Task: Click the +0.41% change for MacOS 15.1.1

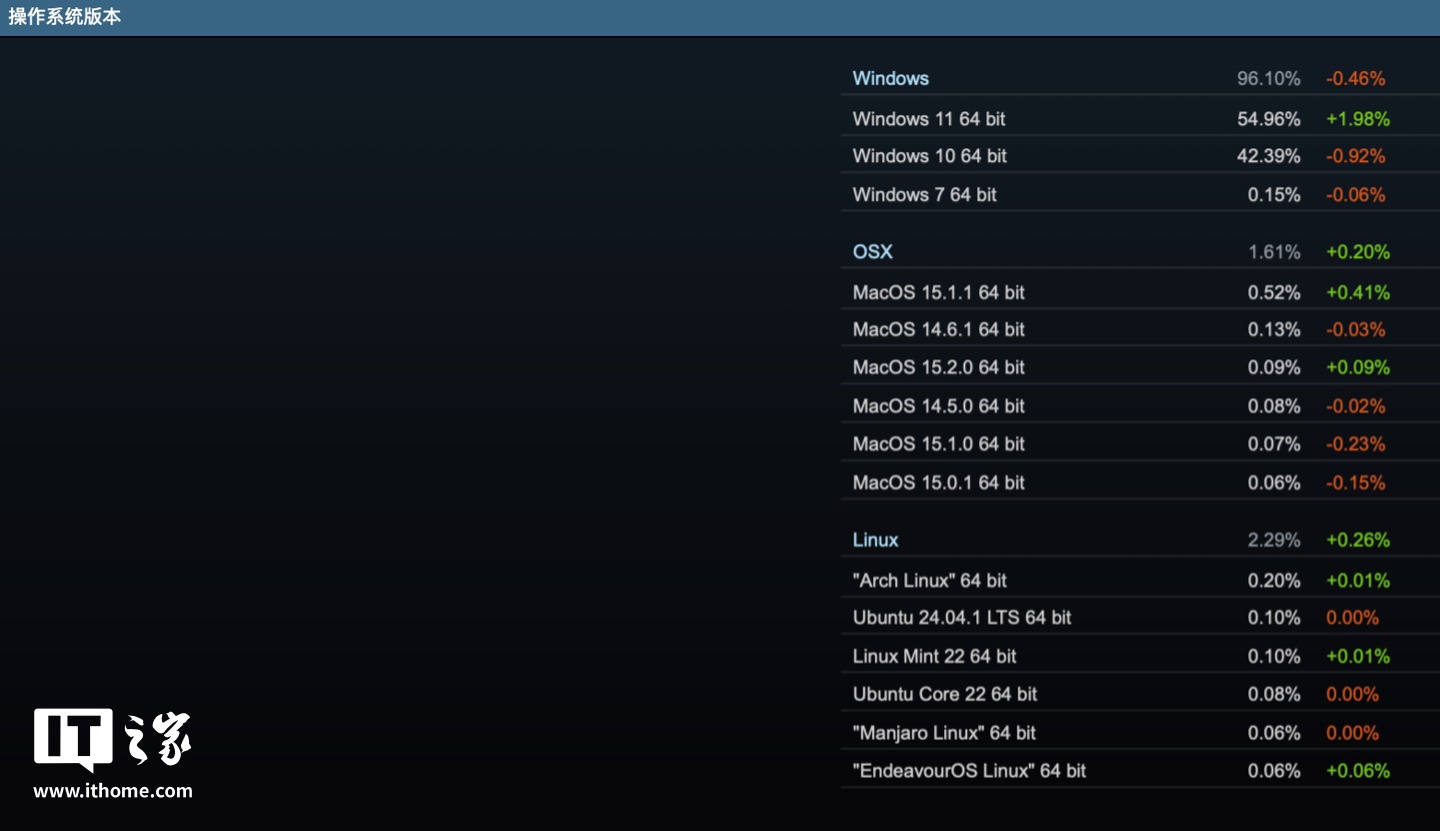Action: pos(1358,293)
